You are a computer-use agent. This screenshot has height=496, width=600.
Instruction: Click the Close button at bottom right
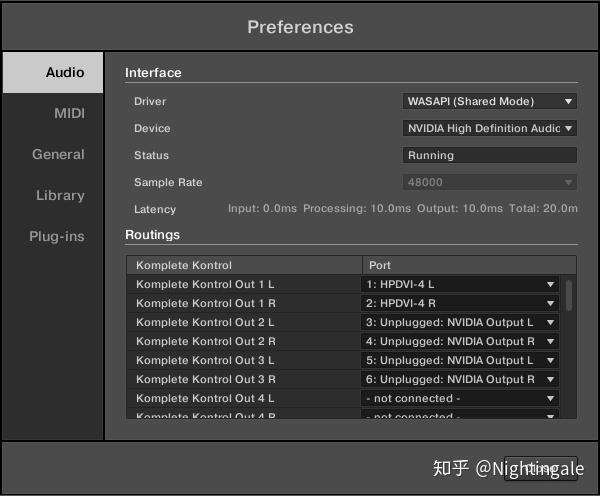(540, 468)
